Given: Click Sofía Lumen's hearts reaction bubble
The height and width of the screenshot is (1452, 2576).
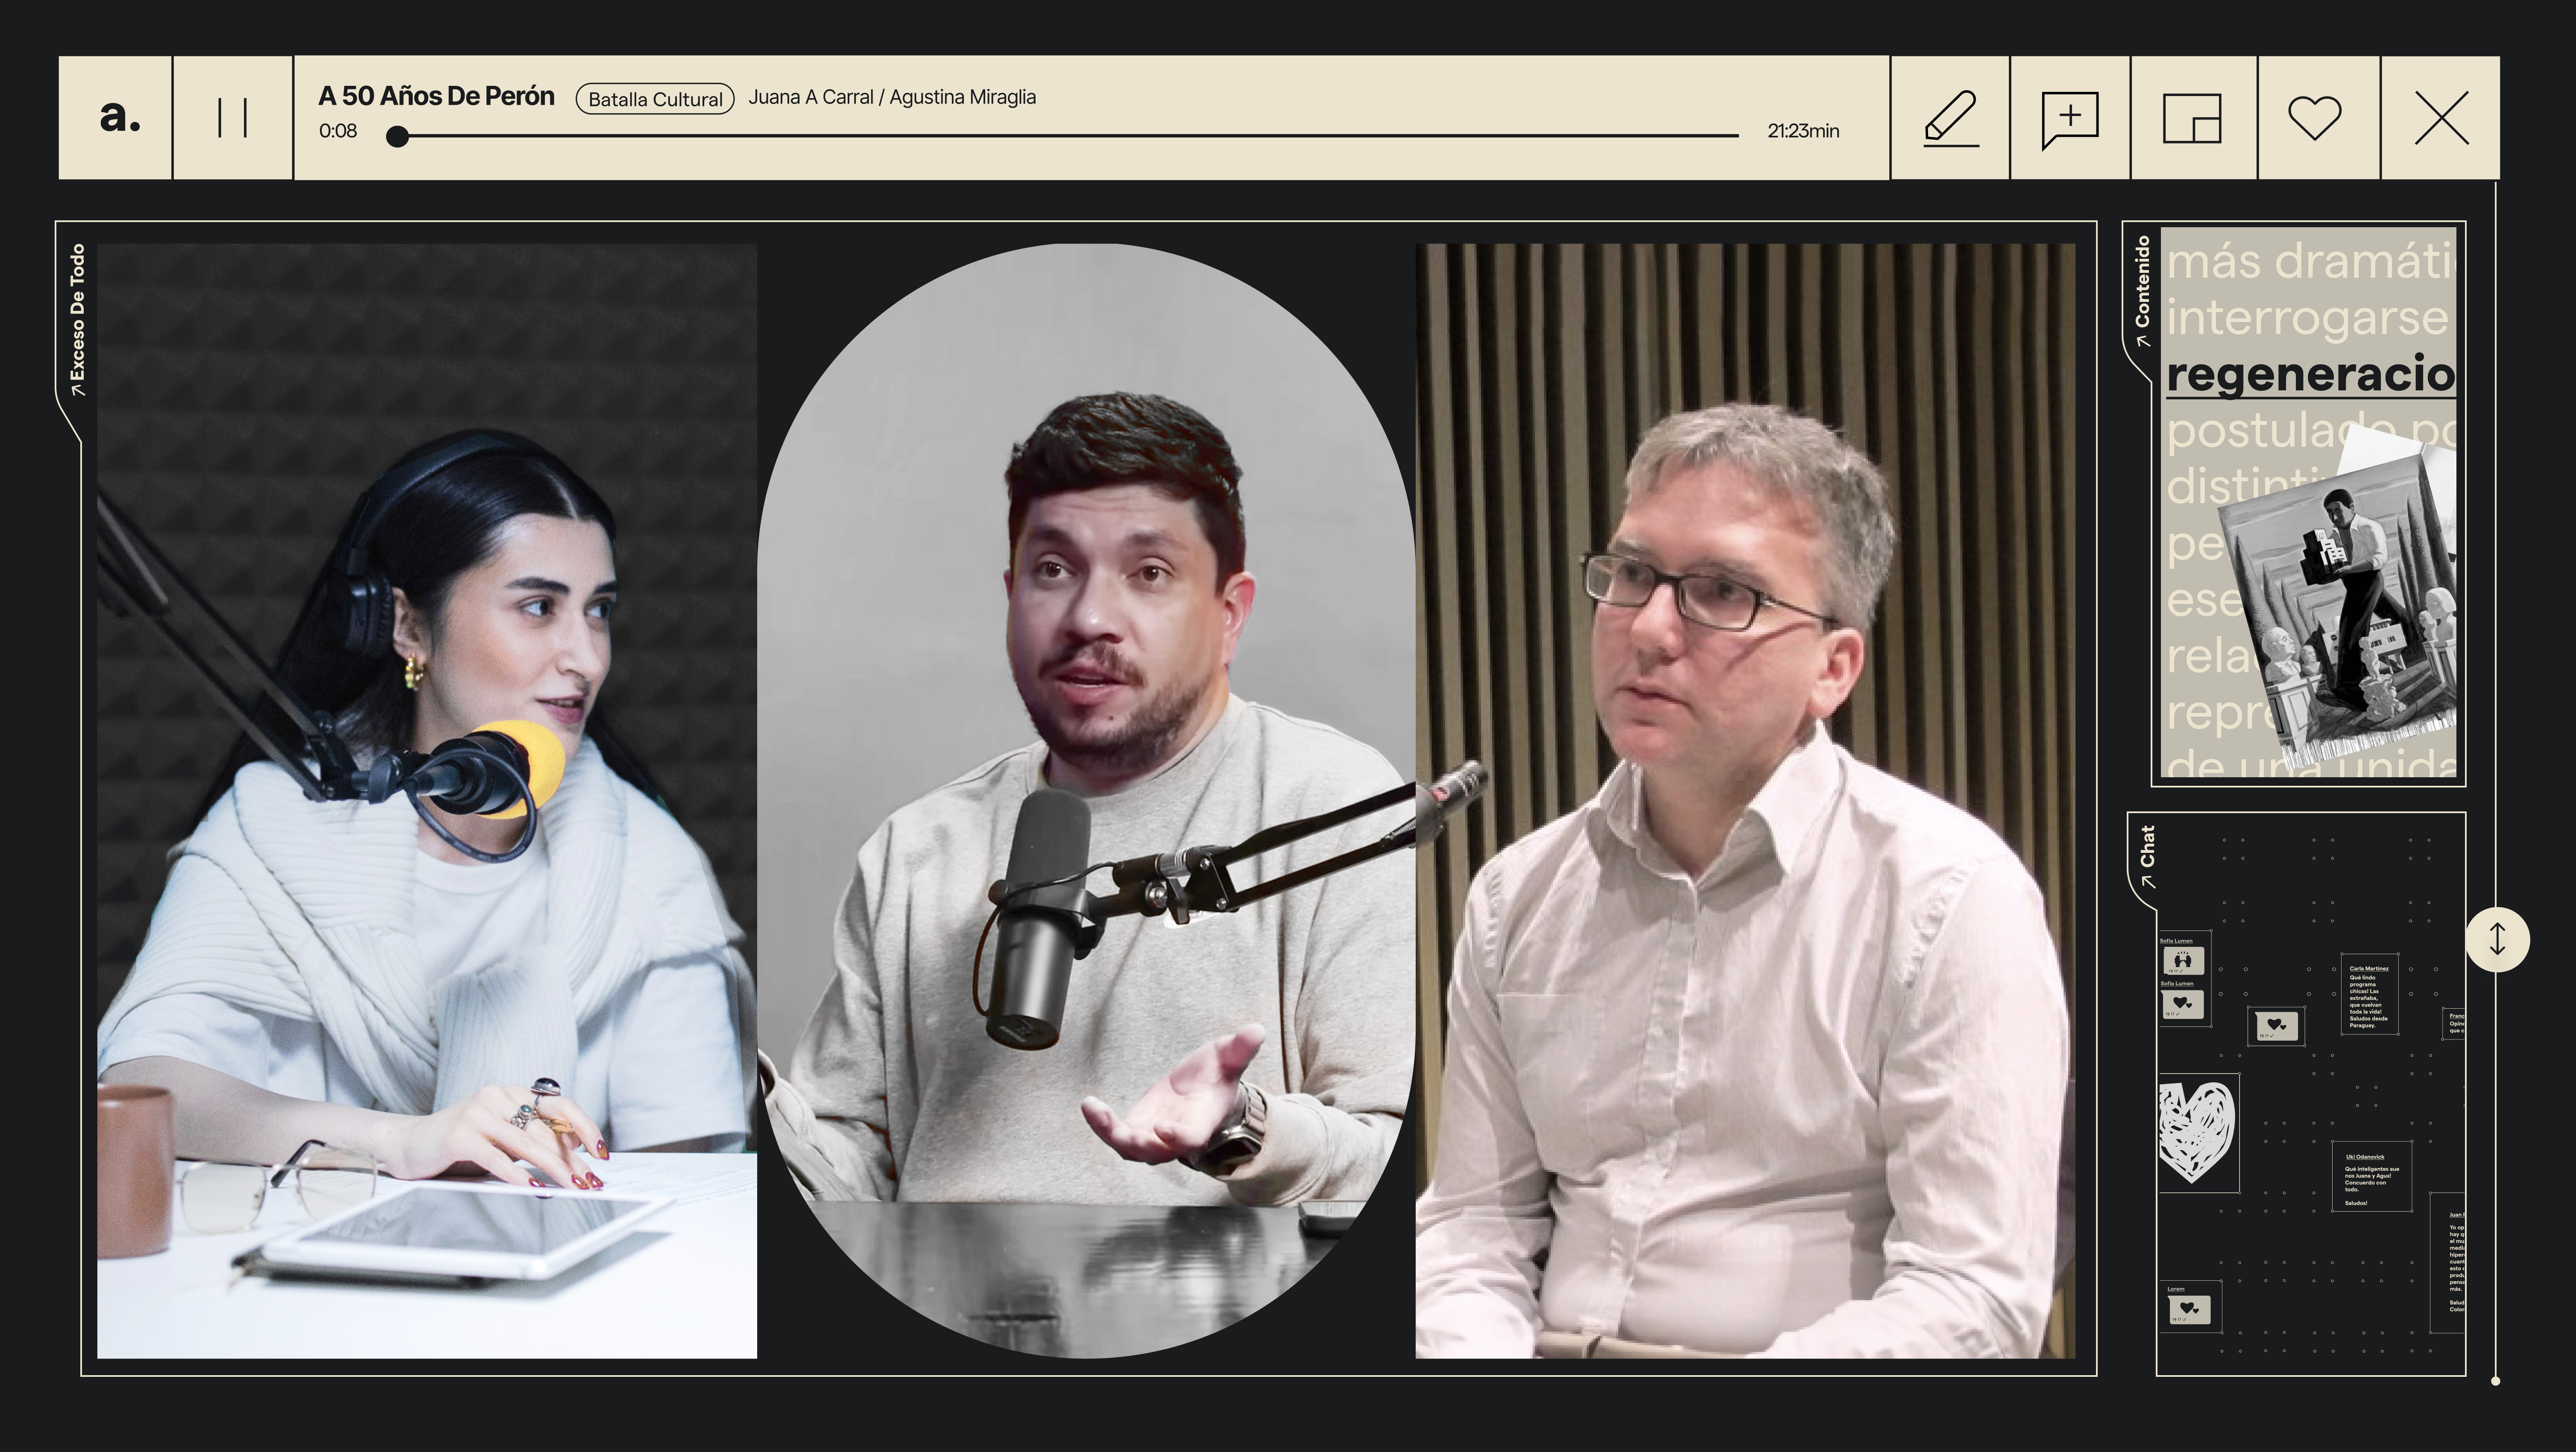Looking at the screenshot, I should click(2183, 1004).
